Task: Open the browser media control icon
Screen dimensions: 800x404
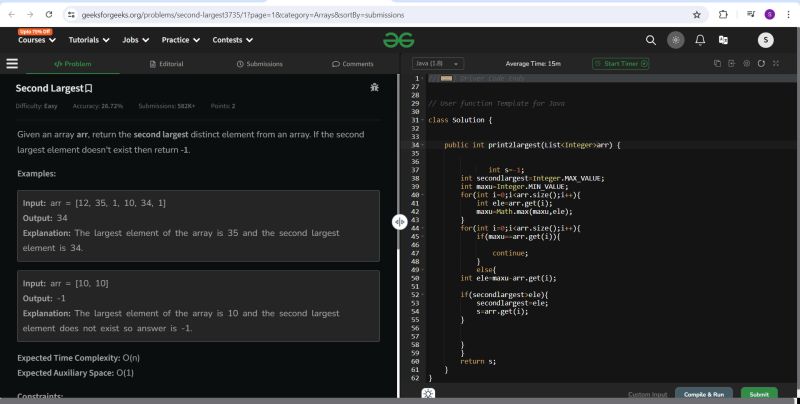Action: (x=751, y=14)
